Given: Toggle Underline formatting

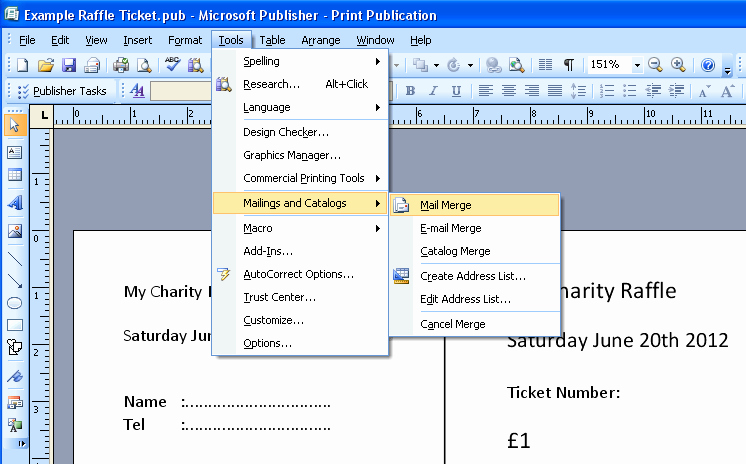Looking at the screenshot, I should 456,90.
